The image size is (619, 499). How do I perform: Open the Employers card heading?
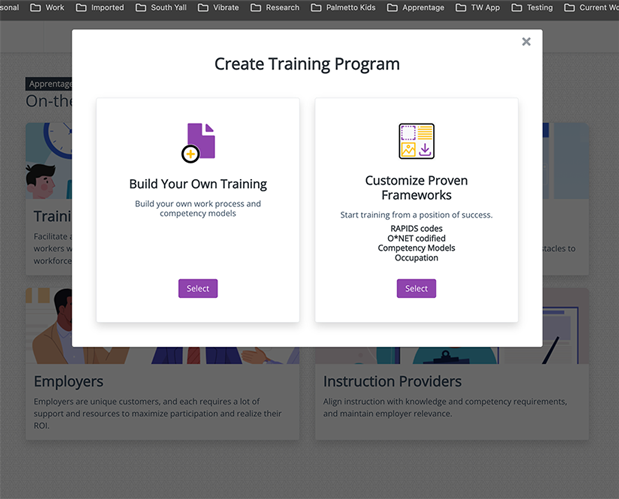coord(69,381)
